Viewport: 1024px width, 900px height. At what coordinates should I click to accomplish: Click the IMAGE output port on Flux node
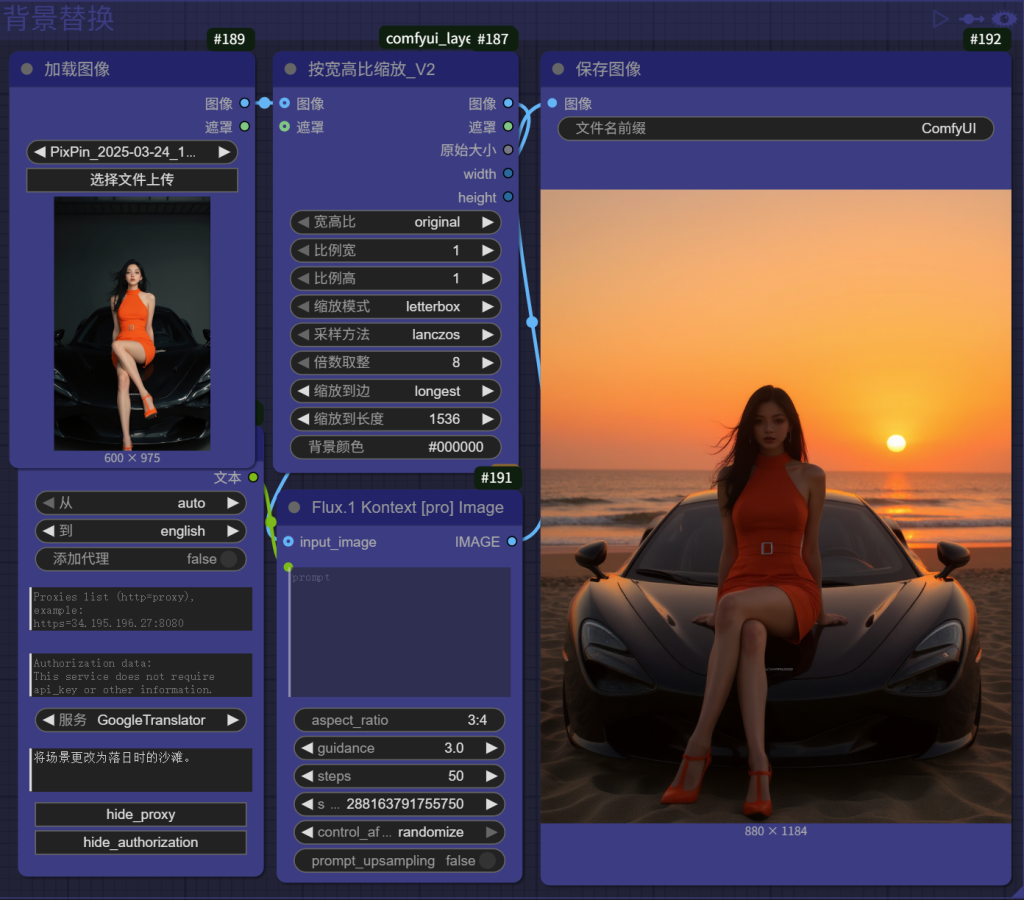(512, 542)
